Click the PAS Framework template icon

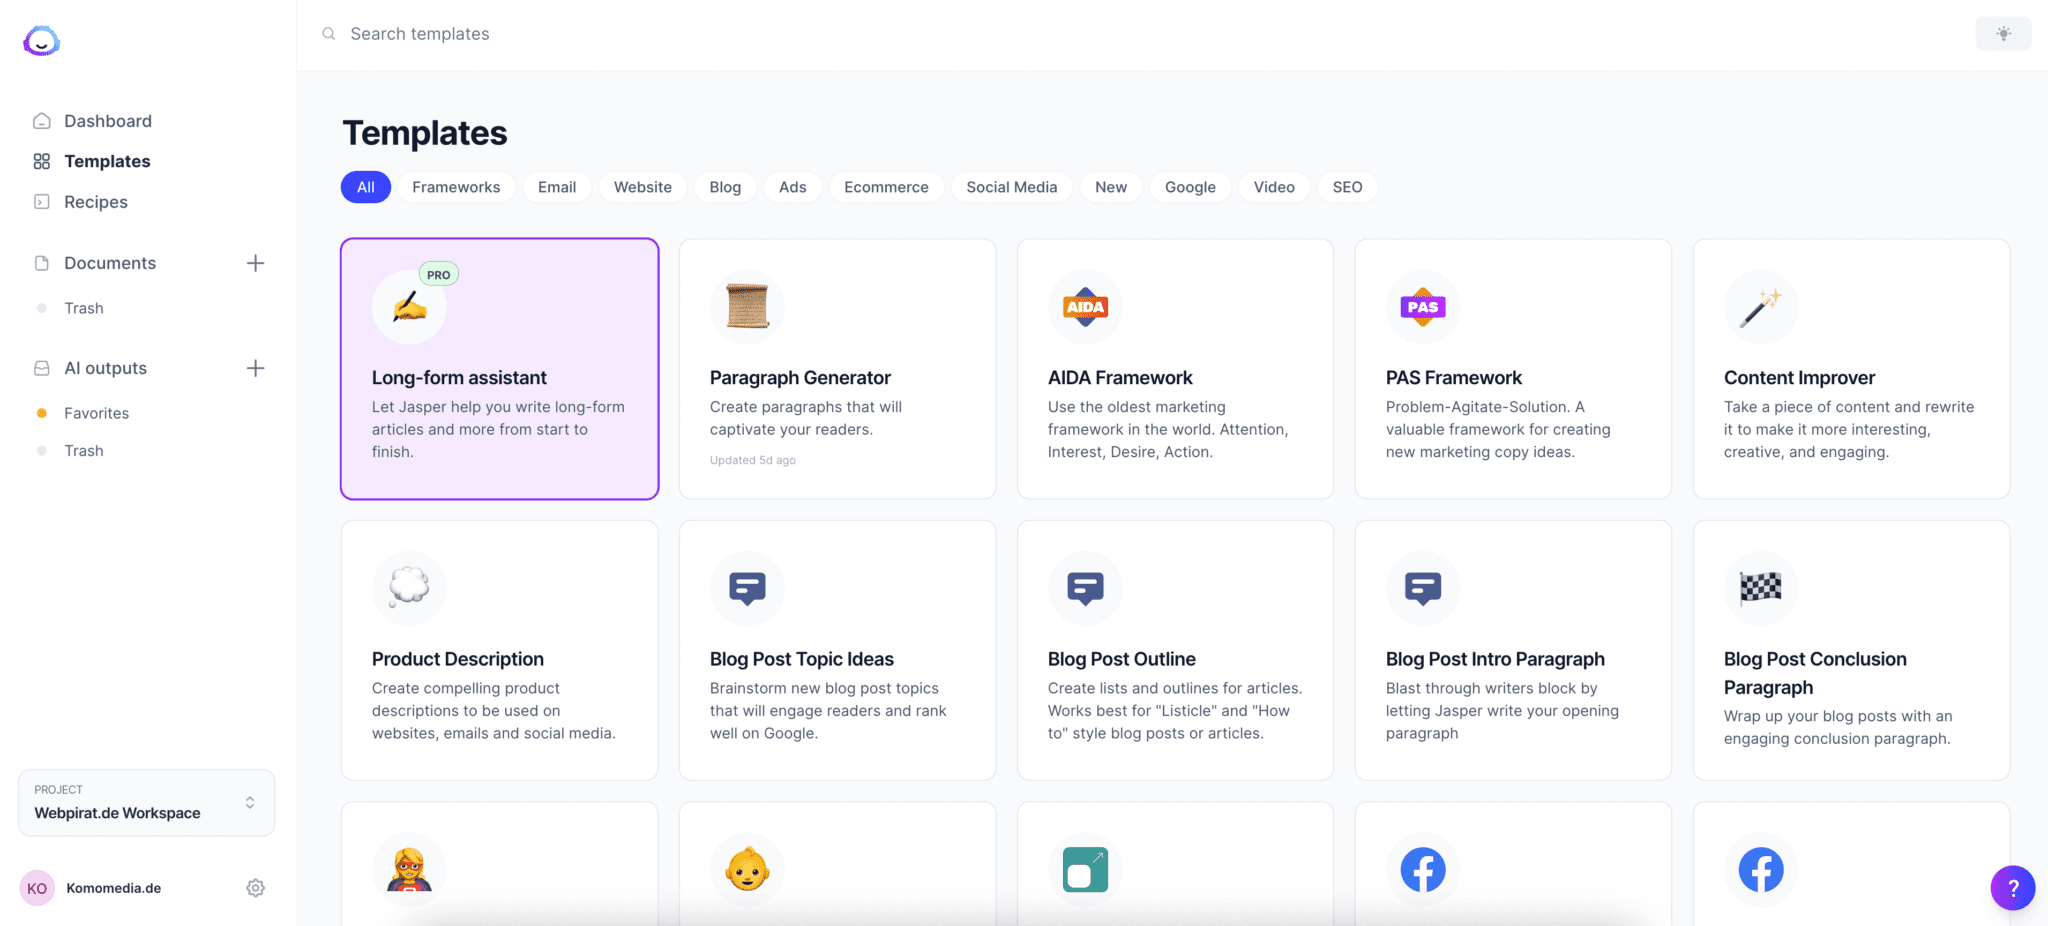[1423, 307]
